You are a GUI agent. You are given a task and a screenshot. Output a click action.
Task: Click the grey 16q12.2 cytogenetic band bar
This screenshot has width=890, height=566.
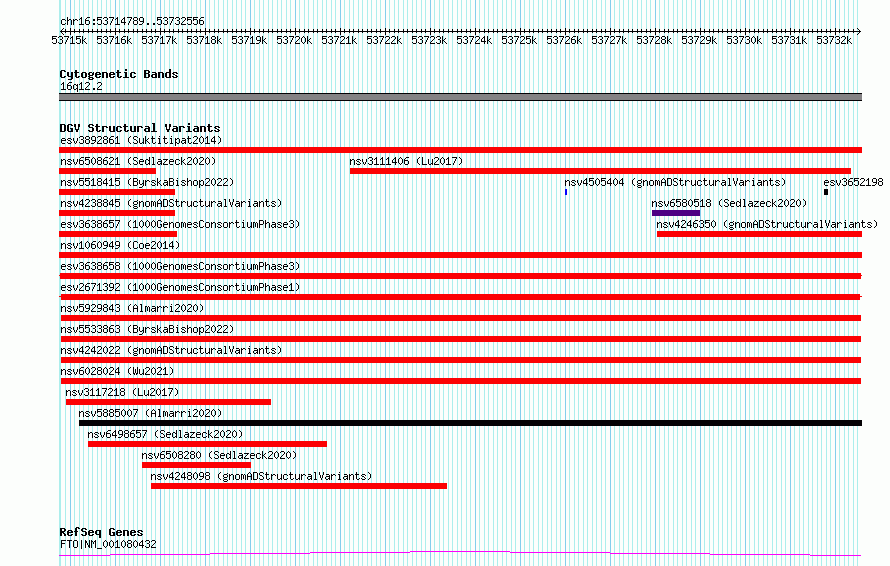(460, 97)
